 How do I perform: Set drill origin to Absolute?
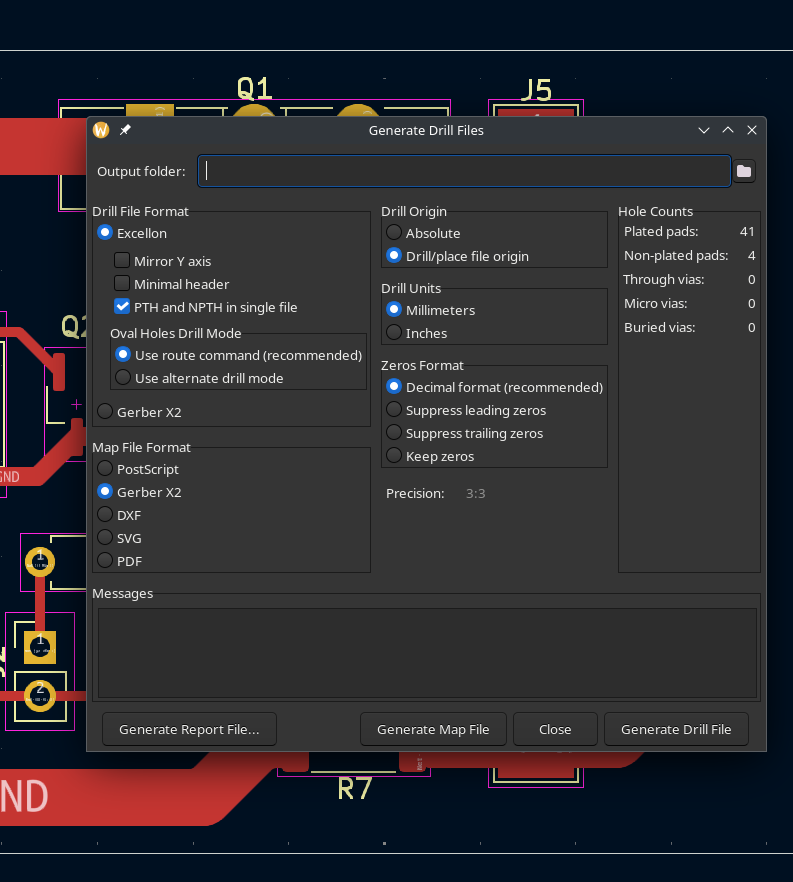pos(423,233)
